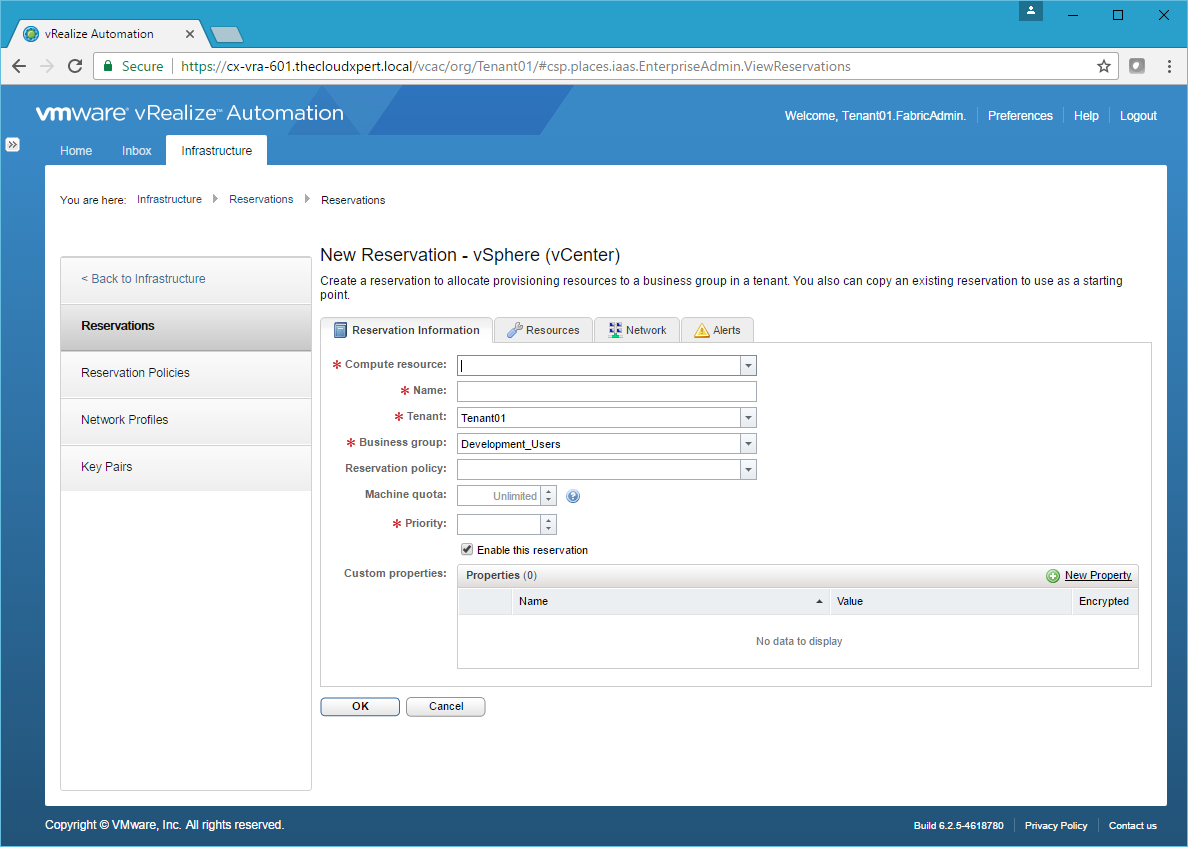
Task: Click the Cancel button
Action: pos(445,706)
